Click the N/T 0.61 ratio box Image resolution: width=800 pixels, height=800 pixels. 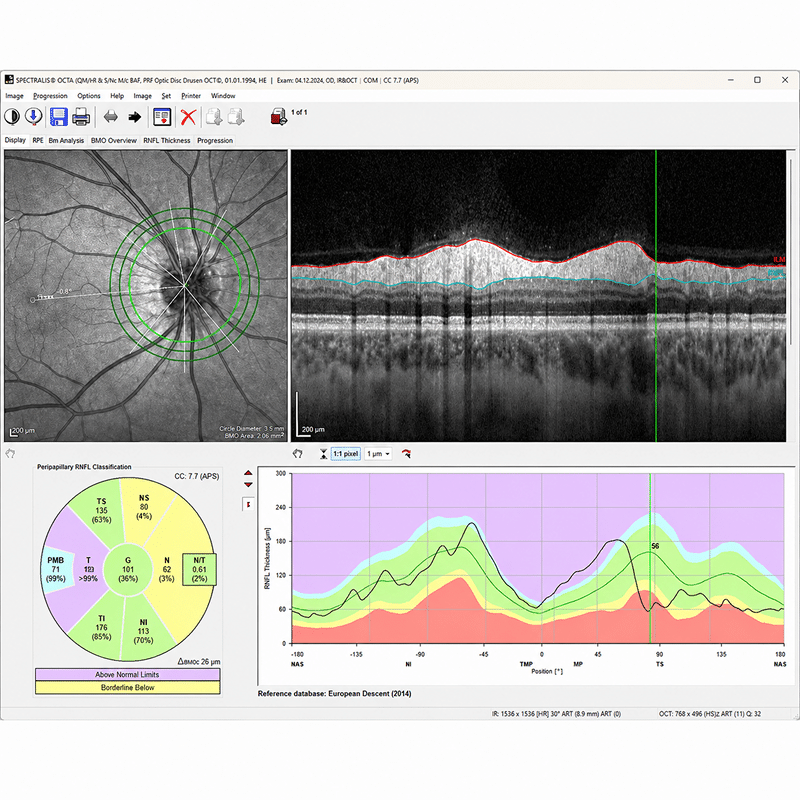point(199,569)
